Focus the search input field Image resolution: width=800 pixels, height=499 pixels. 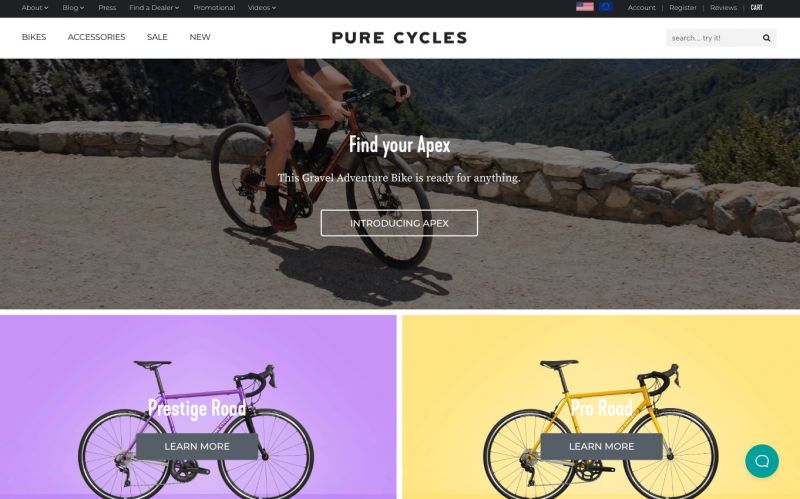(x=713, y=38)
